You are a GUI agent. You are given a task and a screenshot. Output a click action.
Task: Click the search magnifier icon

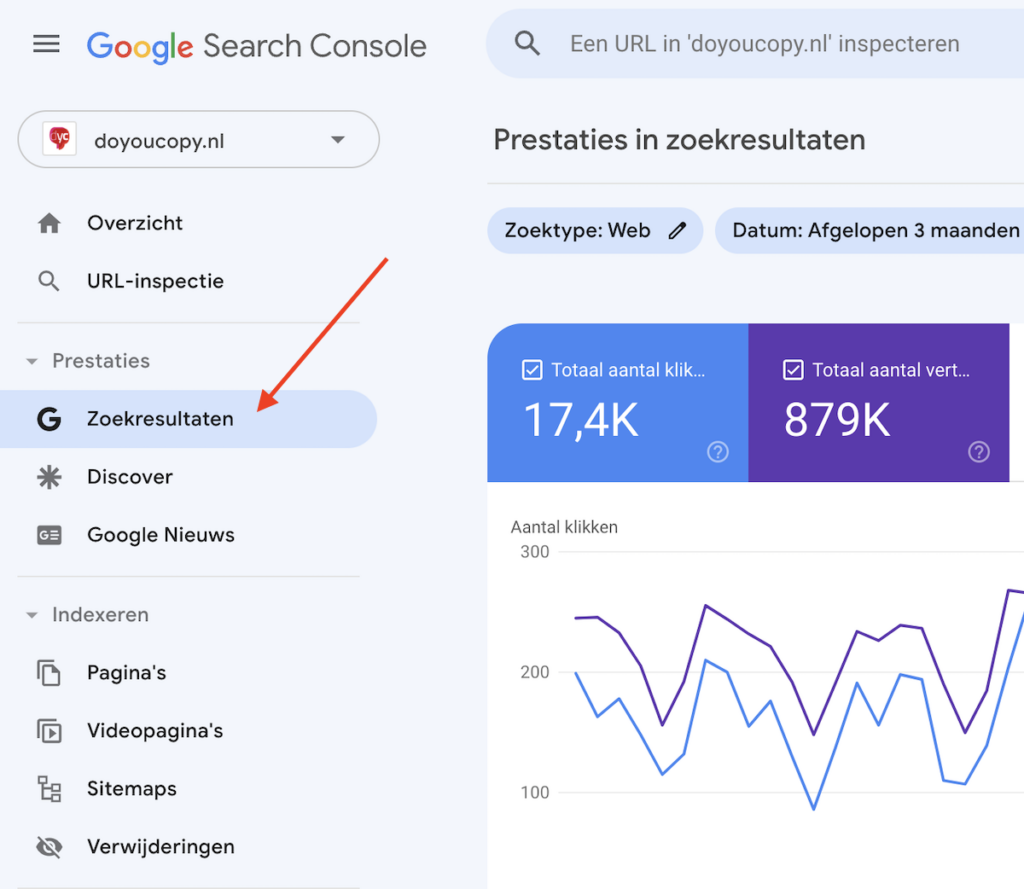527,43
